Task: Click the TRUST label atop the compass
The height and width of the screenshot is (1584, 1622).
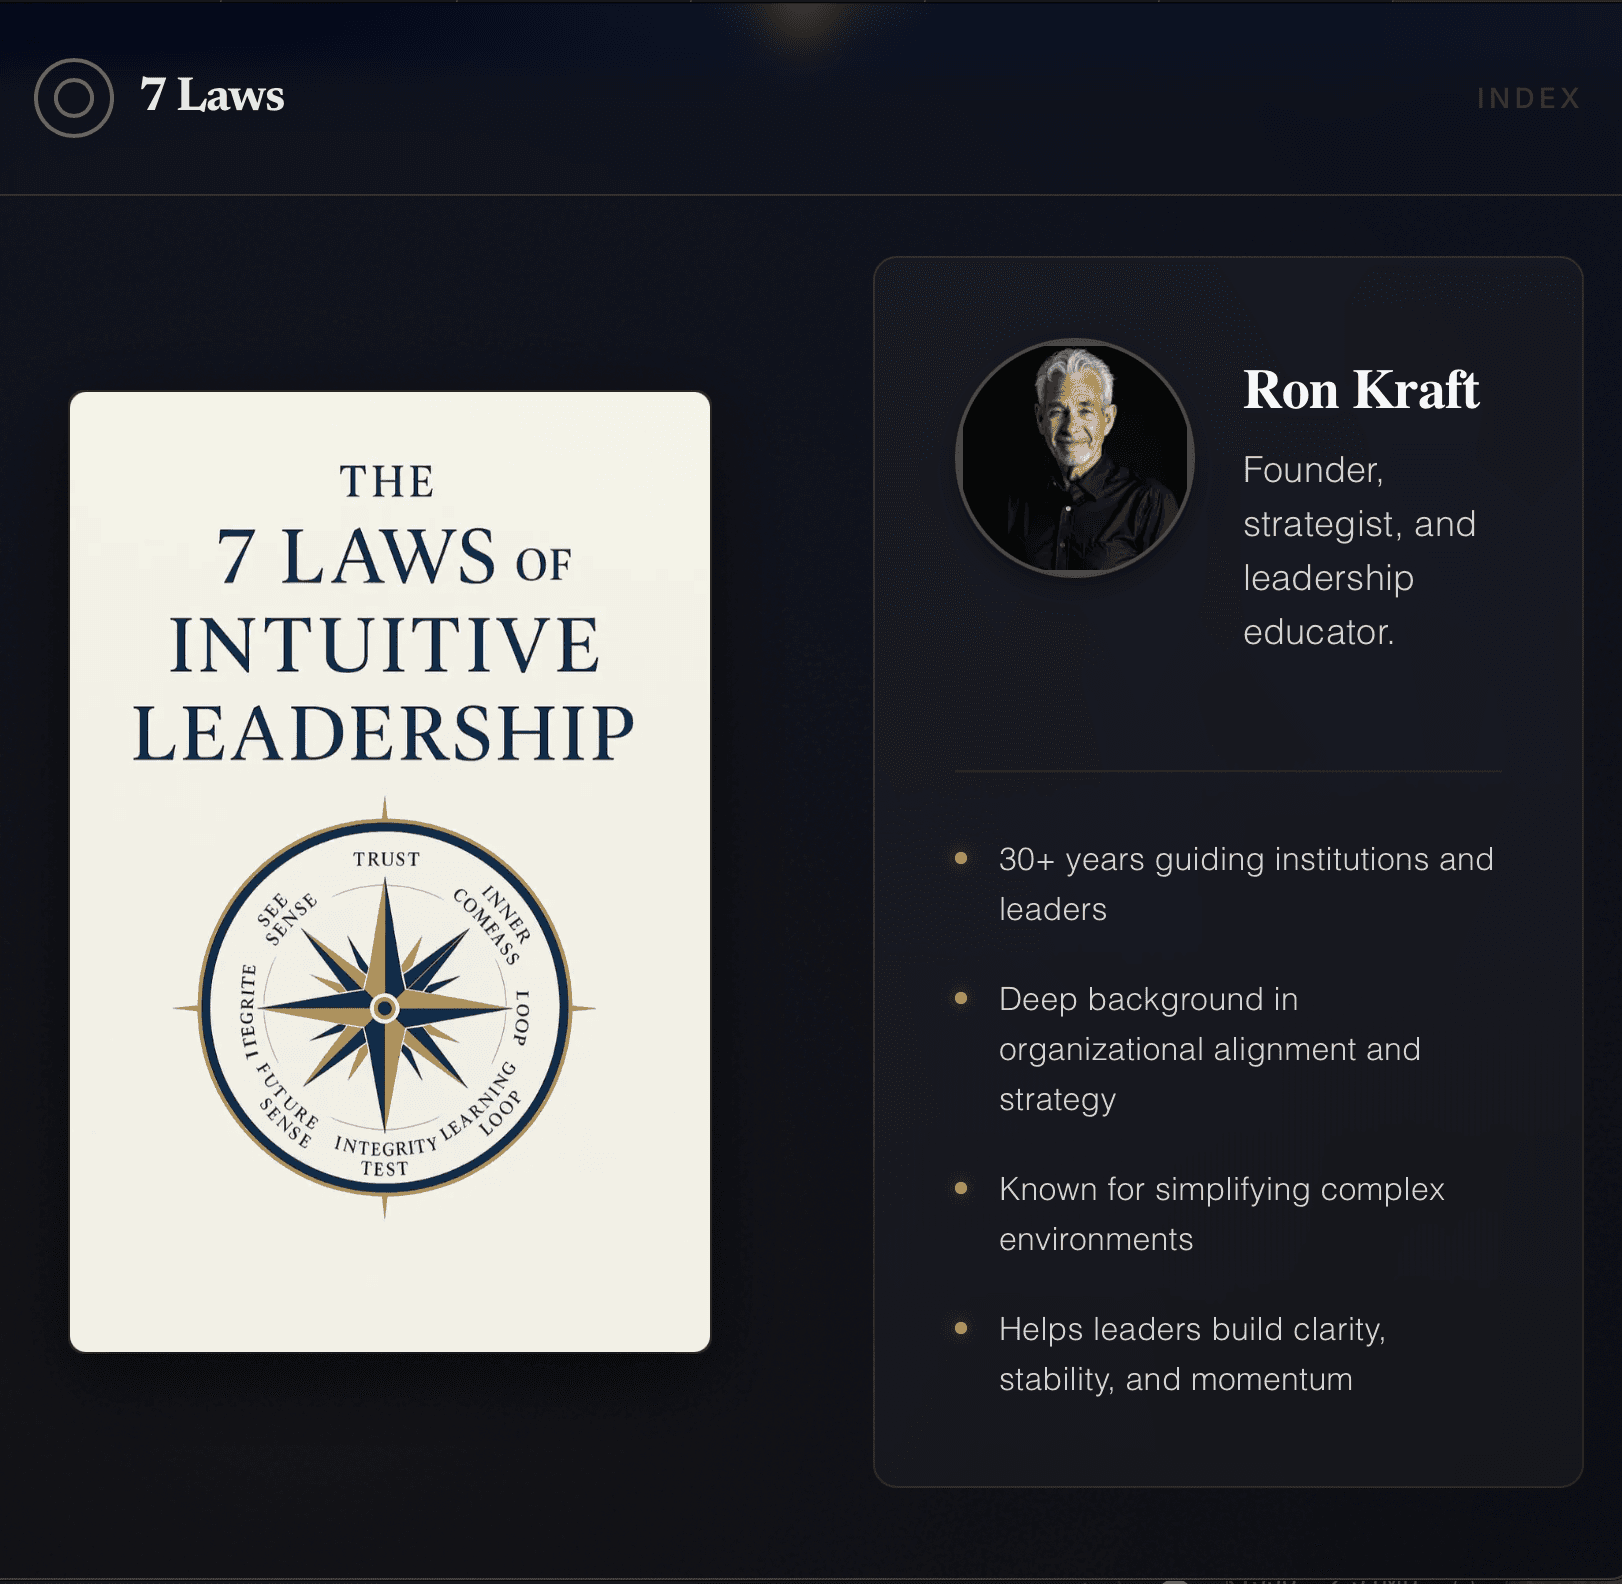Action: [386, 859]
